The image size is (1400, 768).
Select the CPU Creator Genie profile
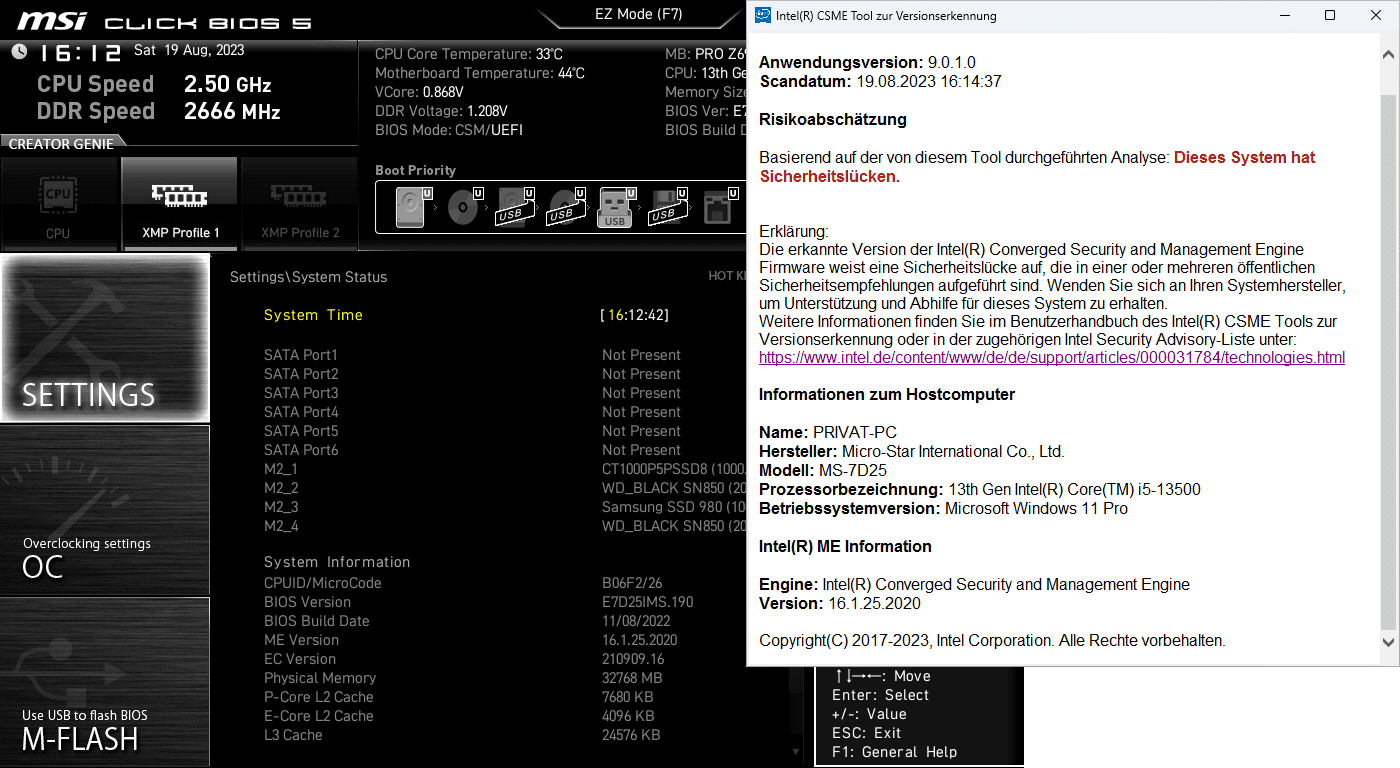pos(58,204)
